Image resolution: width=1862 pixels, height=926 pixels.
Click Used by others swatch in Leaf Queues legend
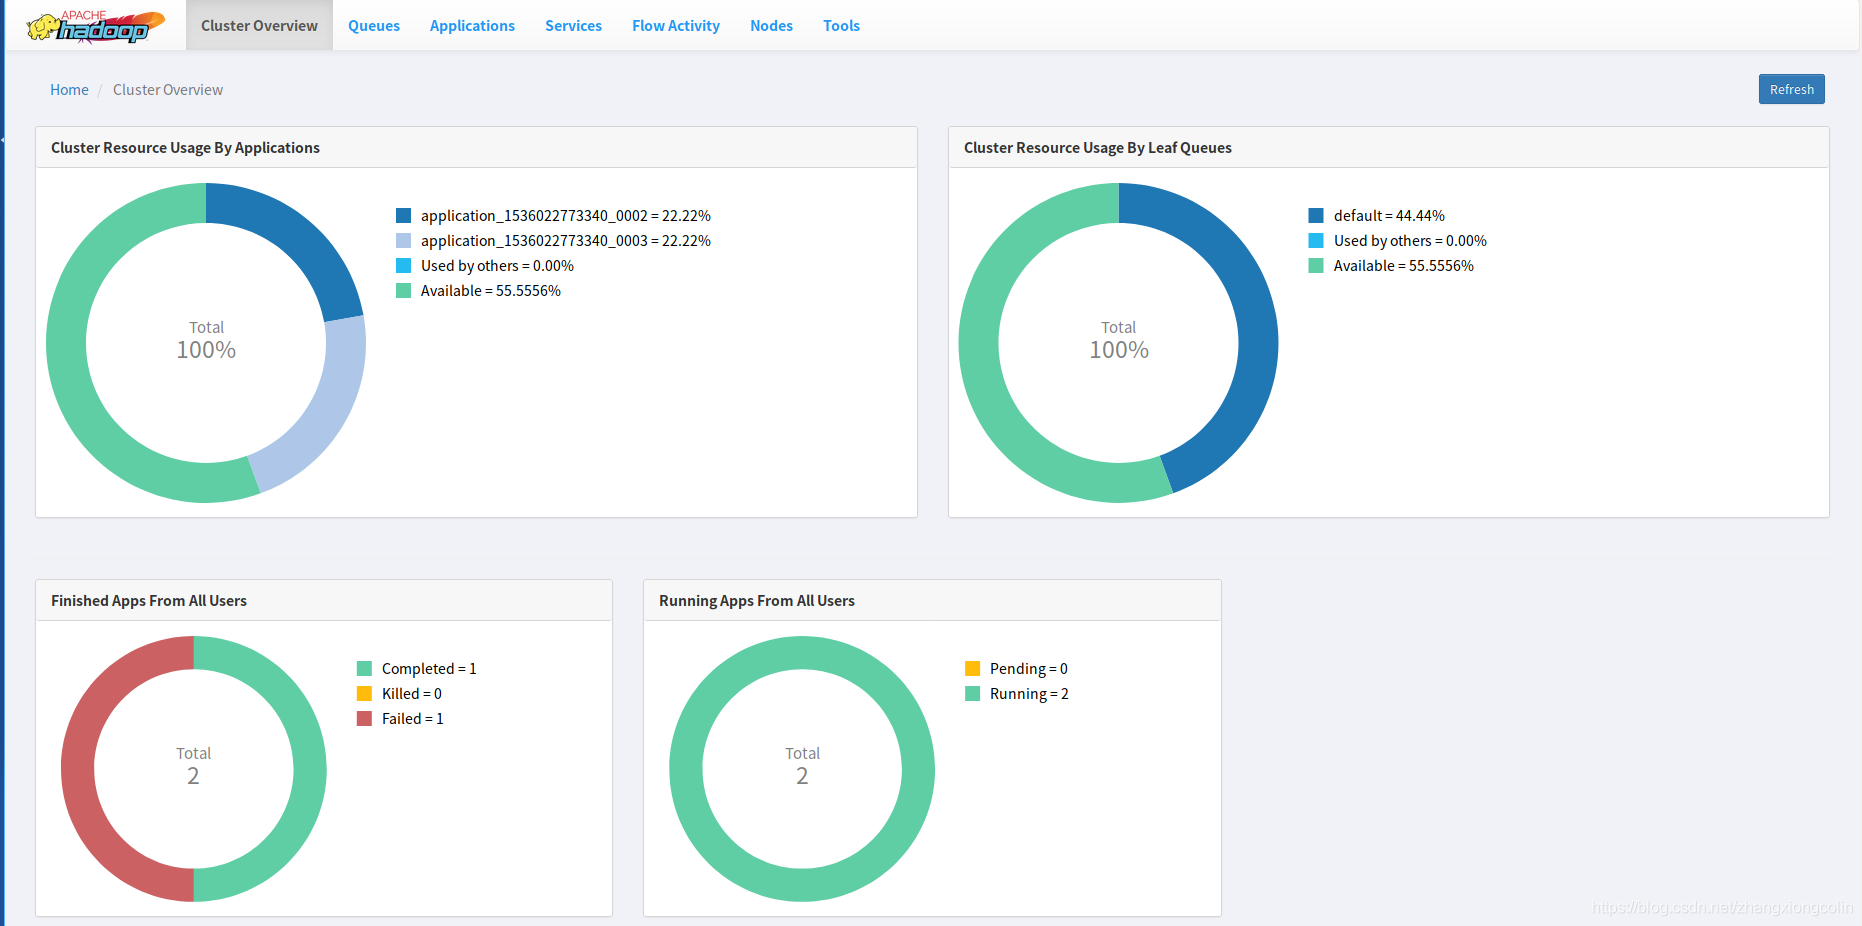click(x=1316, y=241)
